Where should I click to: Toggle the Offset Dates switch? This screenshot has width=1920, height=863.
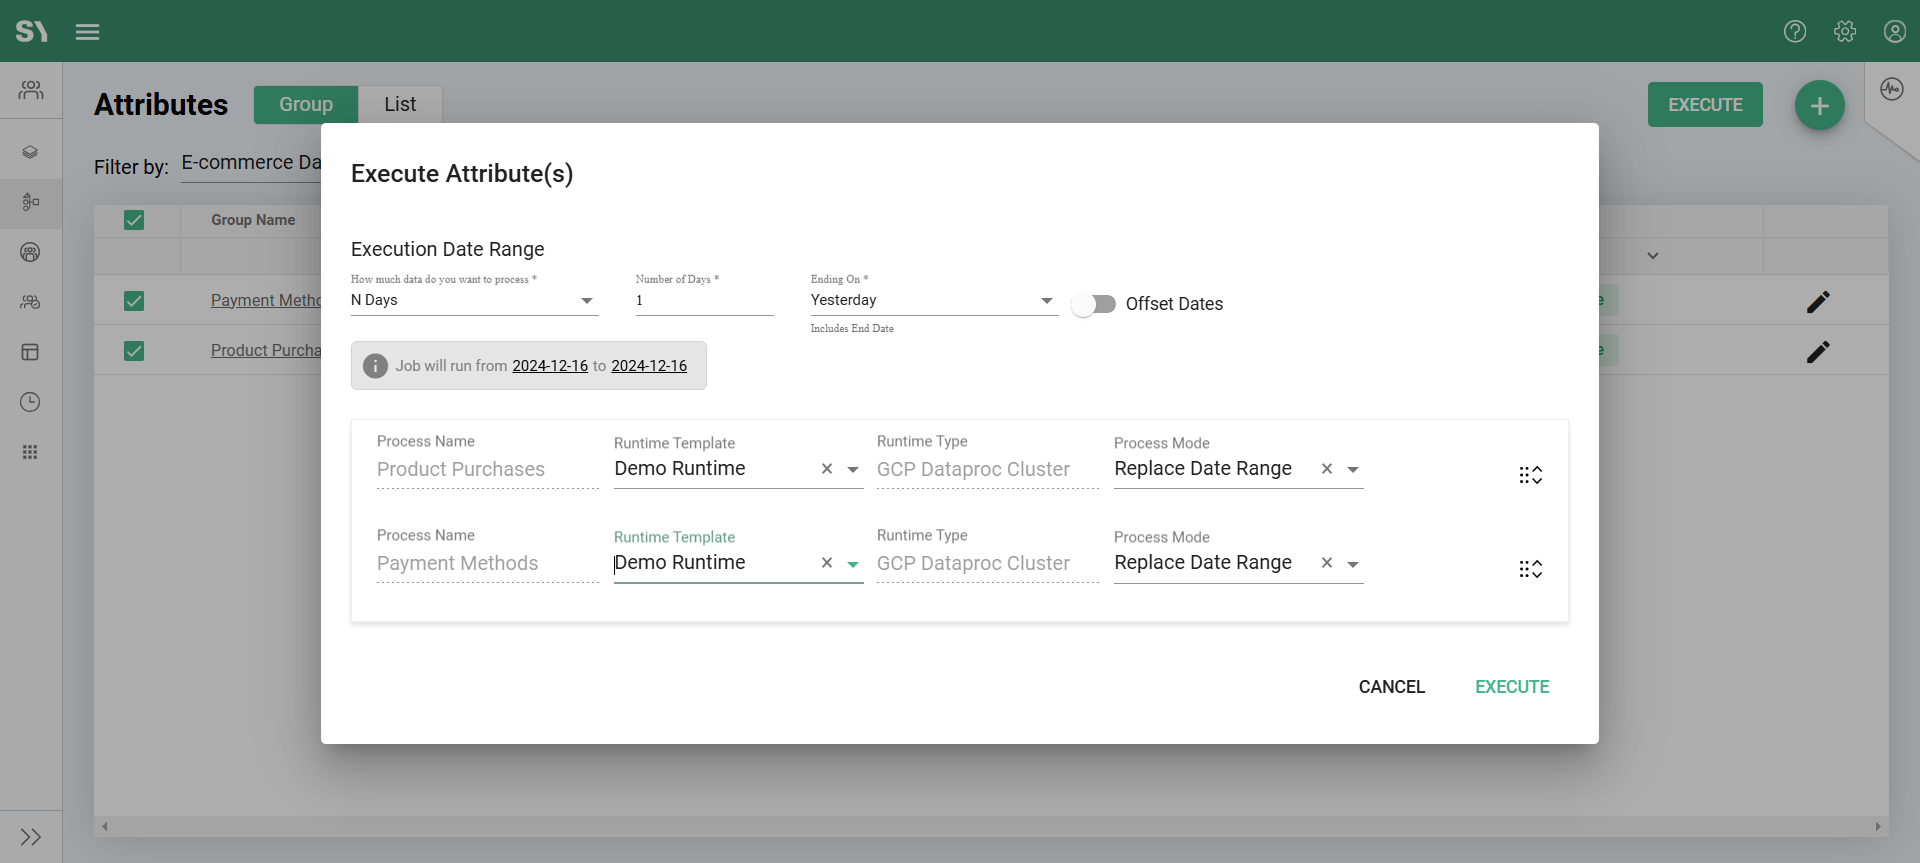click(x=1093, y=304)
